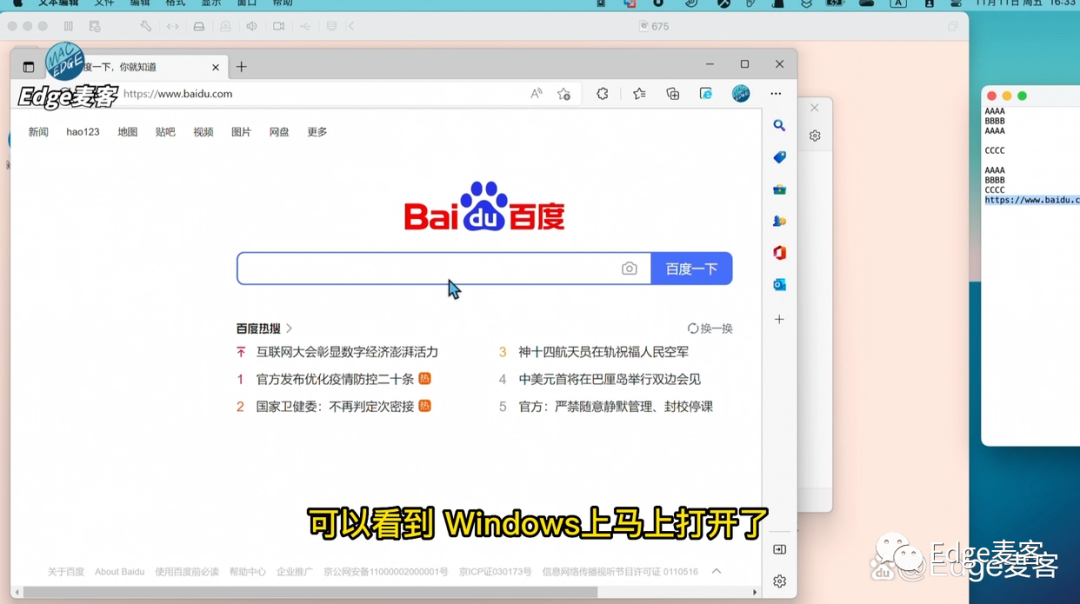Expand the 更多 menu on Baidu
This screenshot has width=1080, height=604.
(317, 132)
